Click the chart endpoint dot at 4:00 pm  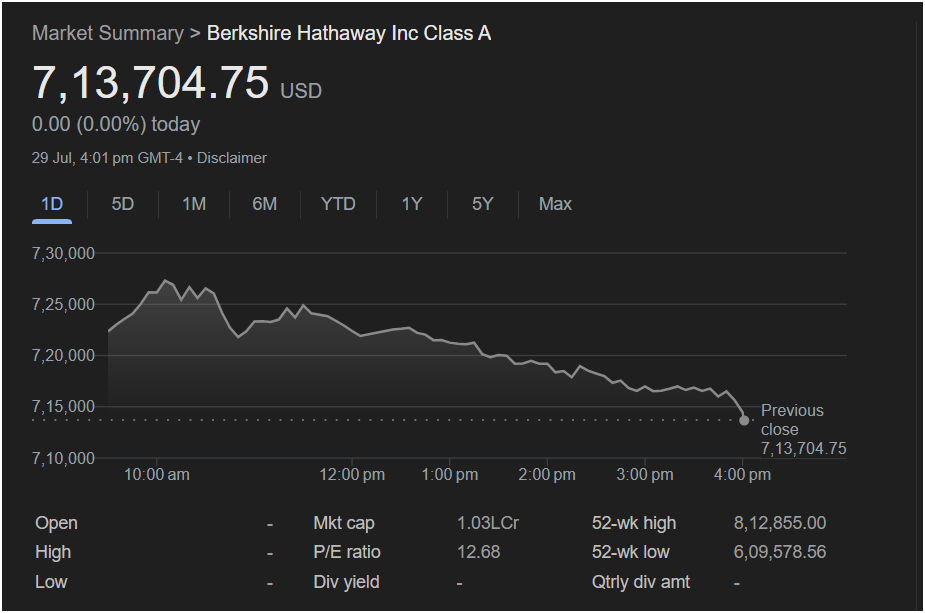pyautogui.click(x=744, y=420)
